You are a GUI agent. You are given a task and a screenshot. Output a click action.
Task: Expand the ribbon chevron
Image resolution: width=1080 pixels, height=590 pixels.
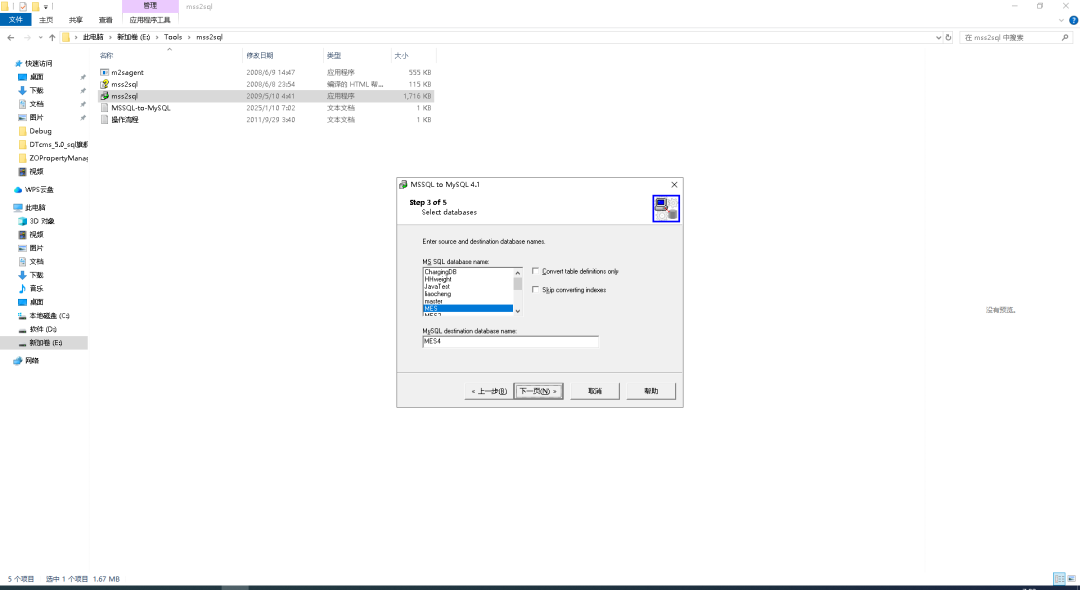coord(1061,20)
